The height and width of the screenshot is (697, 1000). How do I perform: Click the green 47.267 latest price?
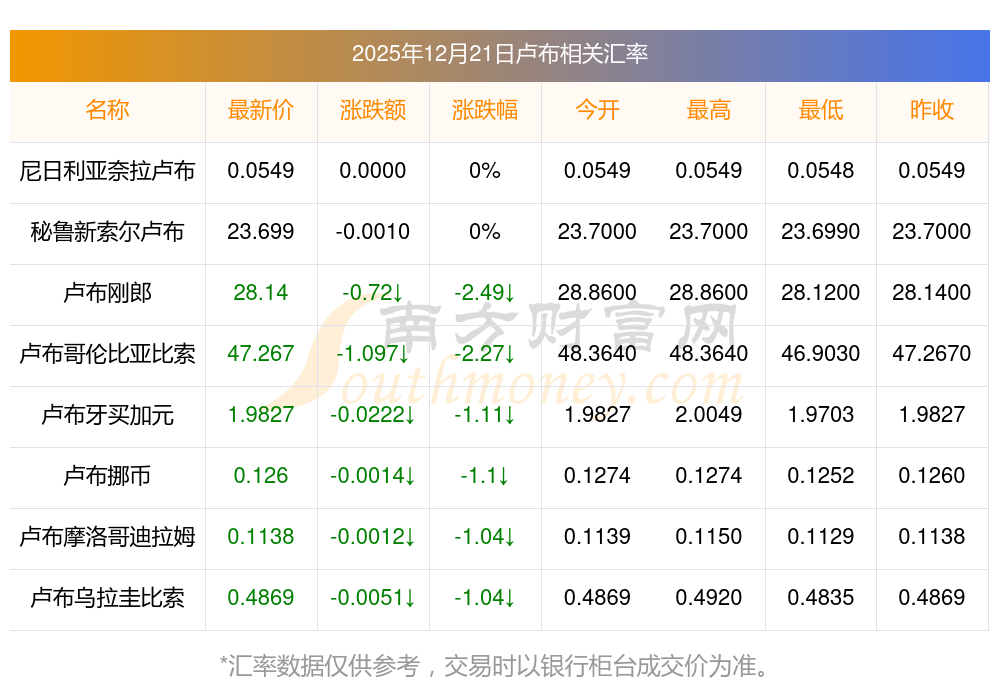coord(260,354)
